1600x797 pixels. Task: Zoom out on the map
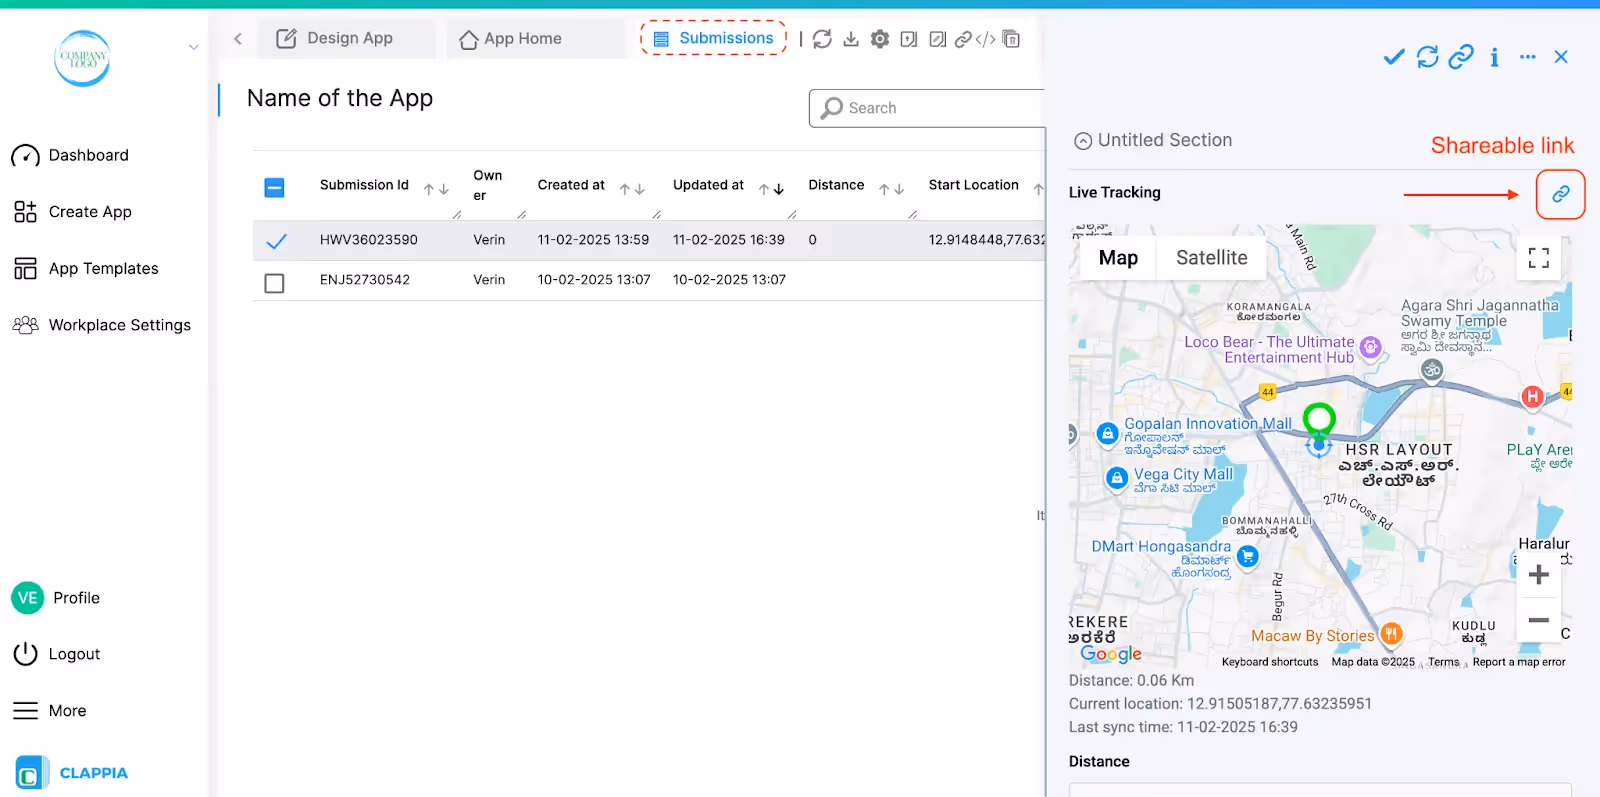click(1539, 620)
